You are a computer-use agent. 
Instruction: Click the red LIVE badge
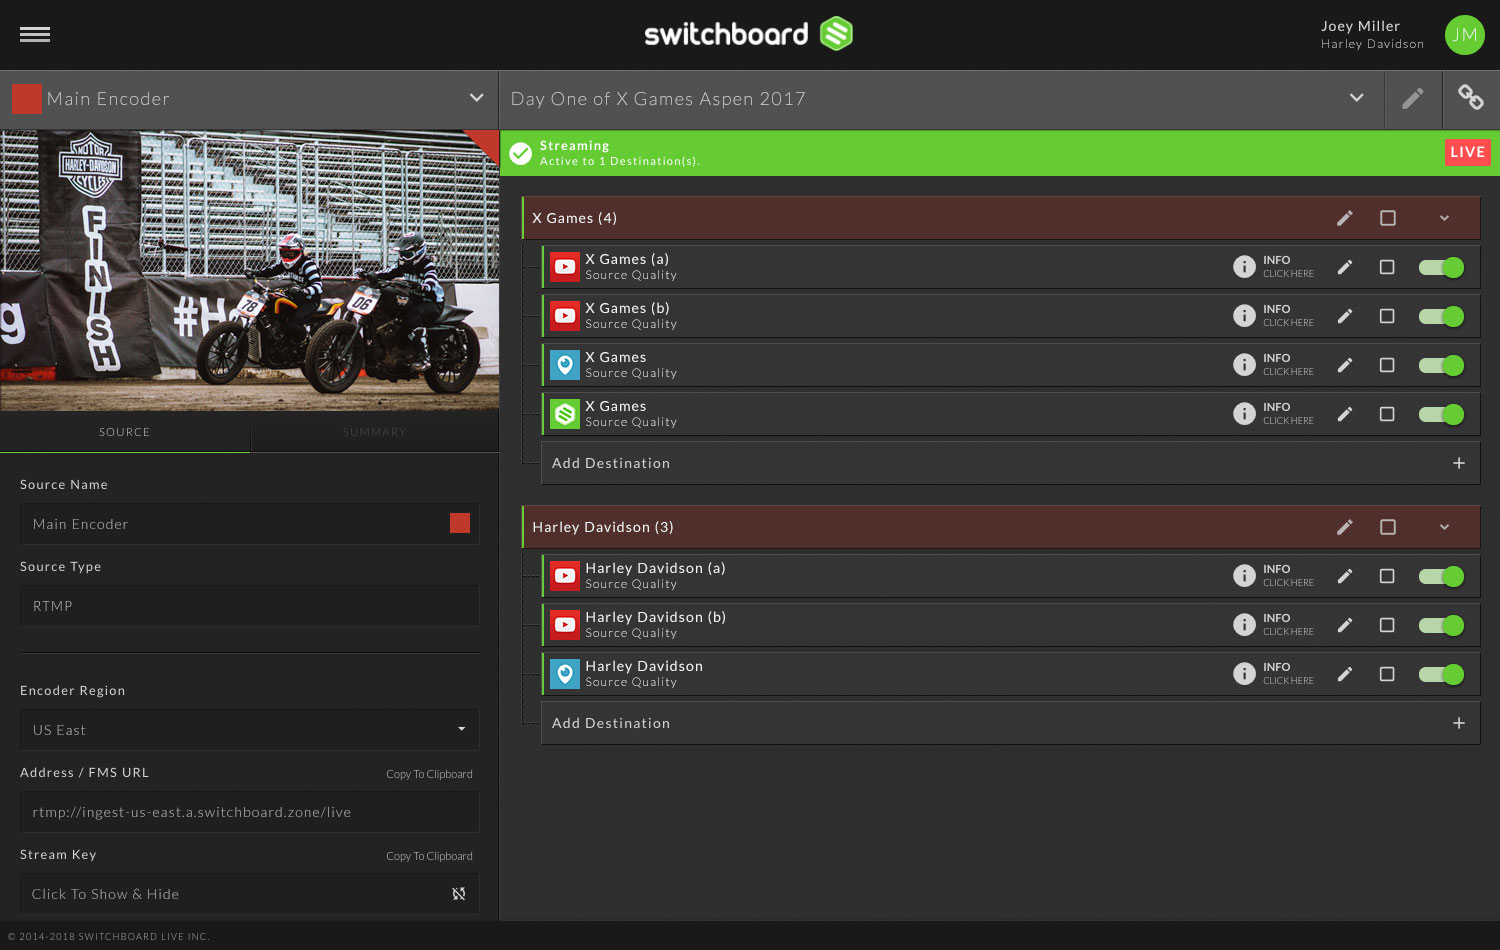point(1467,152)
